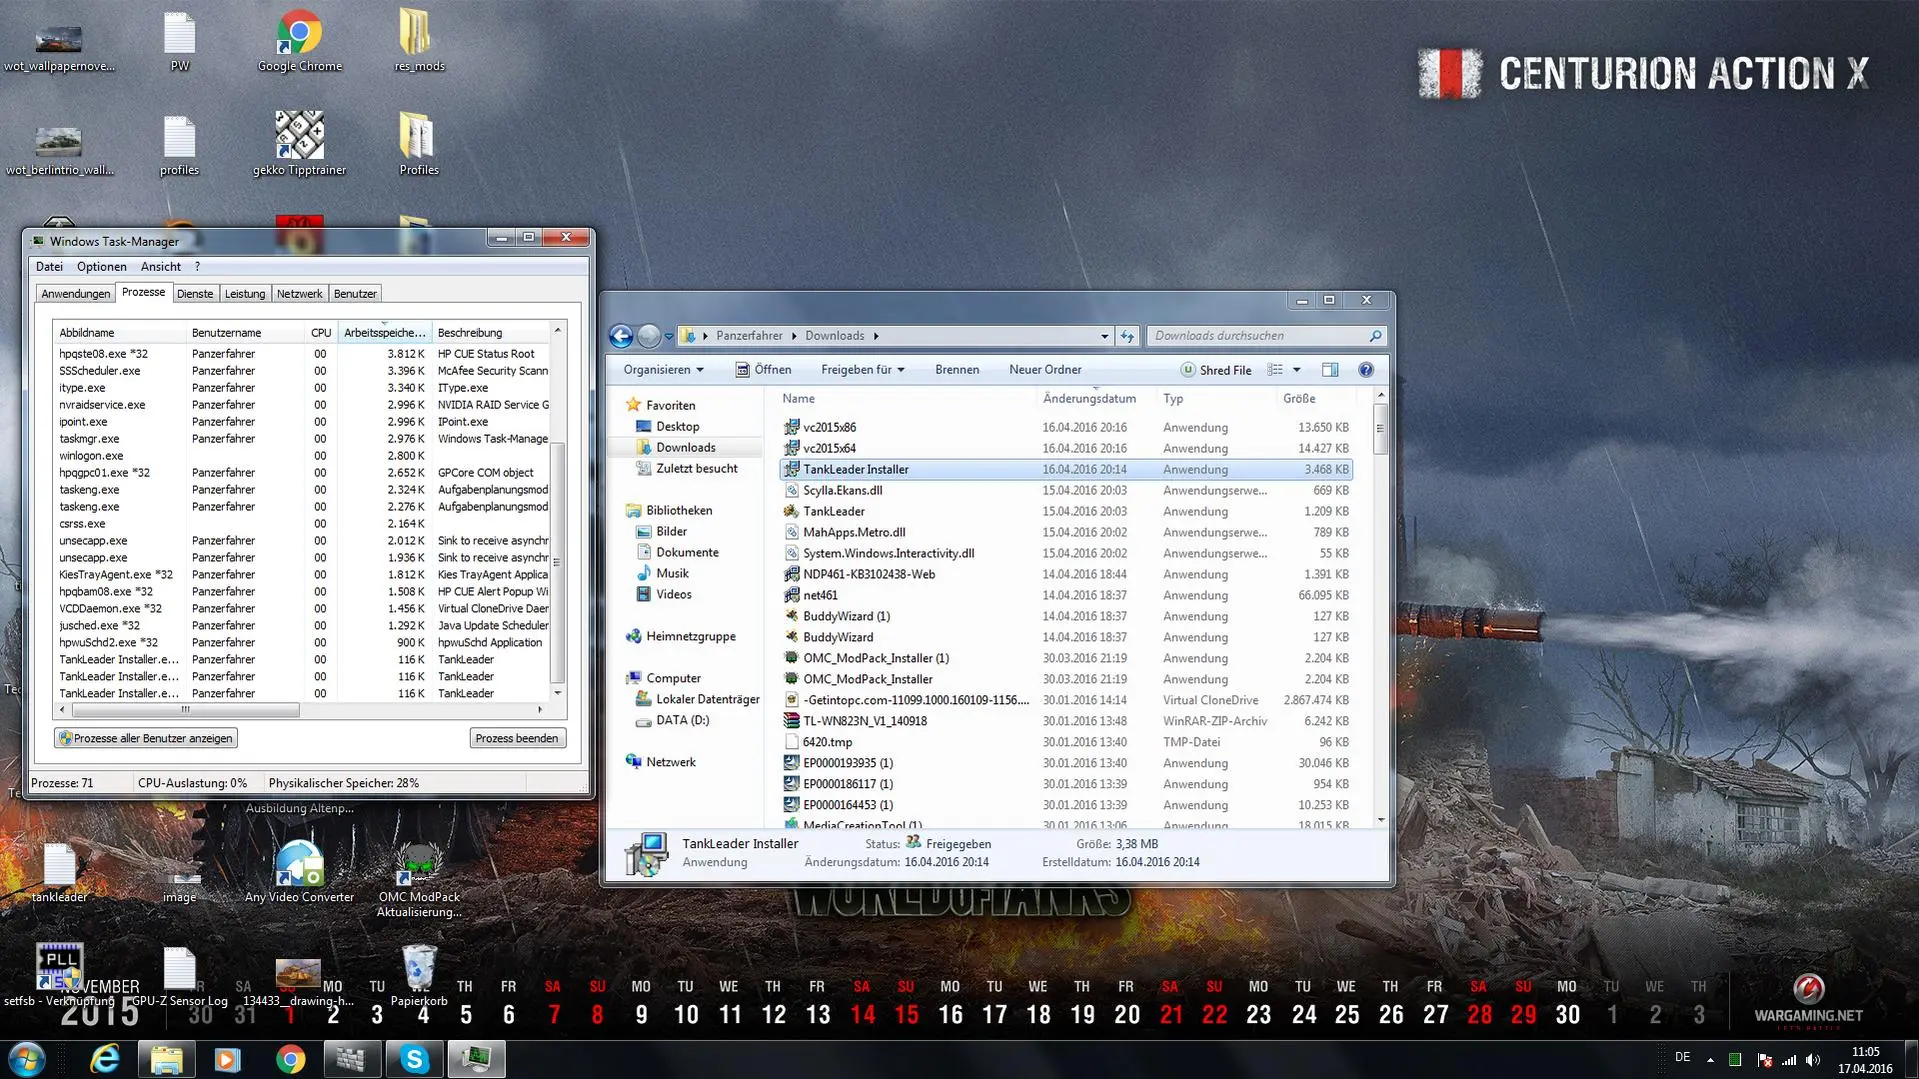Click Brennen in Explorer toolbar
Image resolution: width=1919 pixels, height=1079 pixels.
[957, 370]
